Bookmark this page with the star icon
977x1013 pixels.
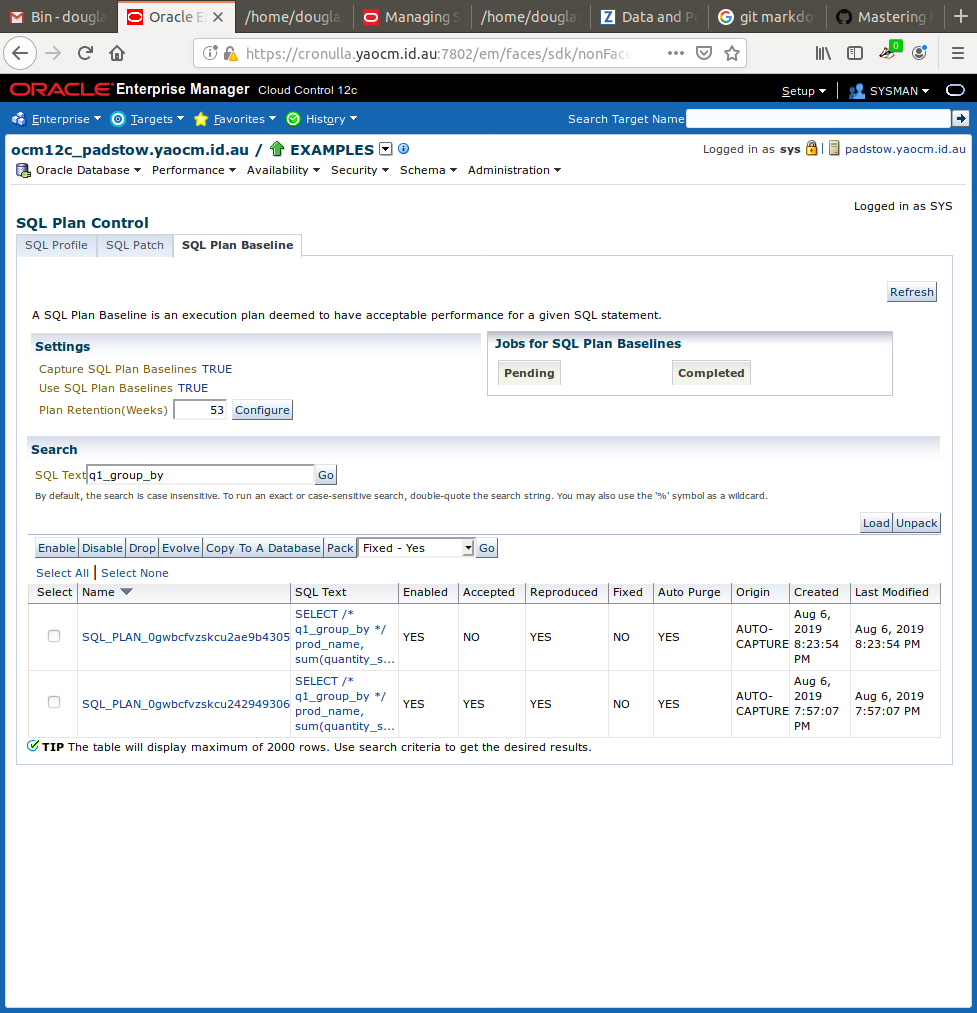click(x=731, y=53)
